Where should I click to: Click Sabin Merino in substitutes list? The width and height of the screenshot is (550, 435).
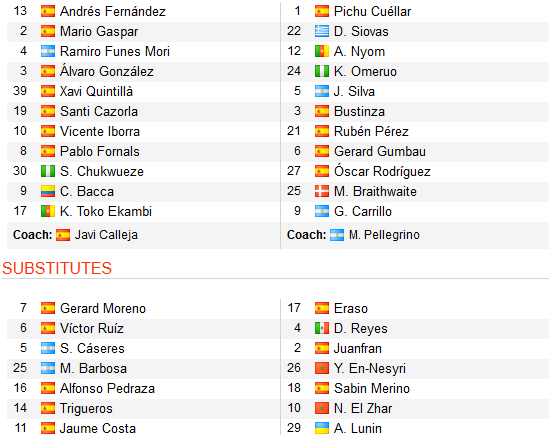pyautogui.click(x=372, y=388)
